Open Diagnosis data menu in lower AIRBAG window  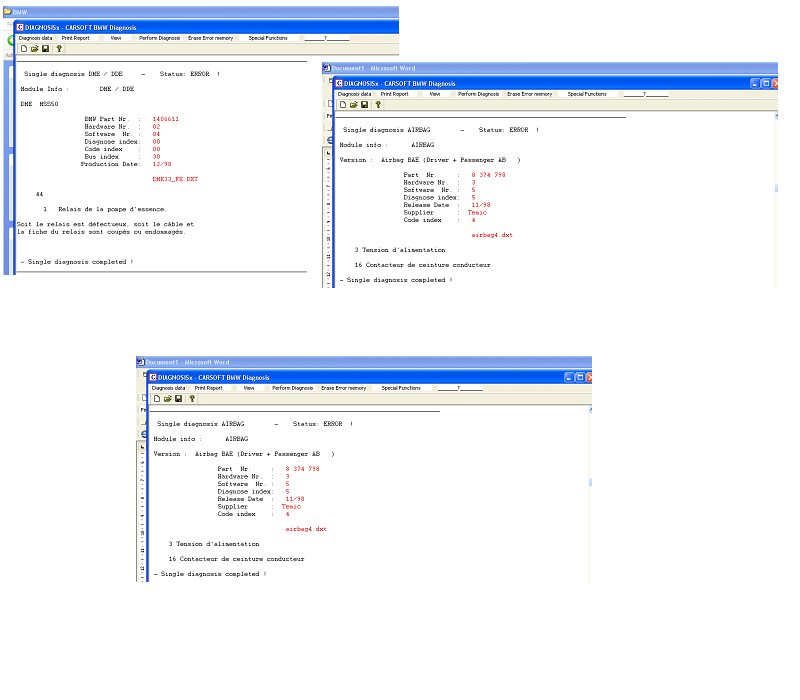tap(169, 388)
